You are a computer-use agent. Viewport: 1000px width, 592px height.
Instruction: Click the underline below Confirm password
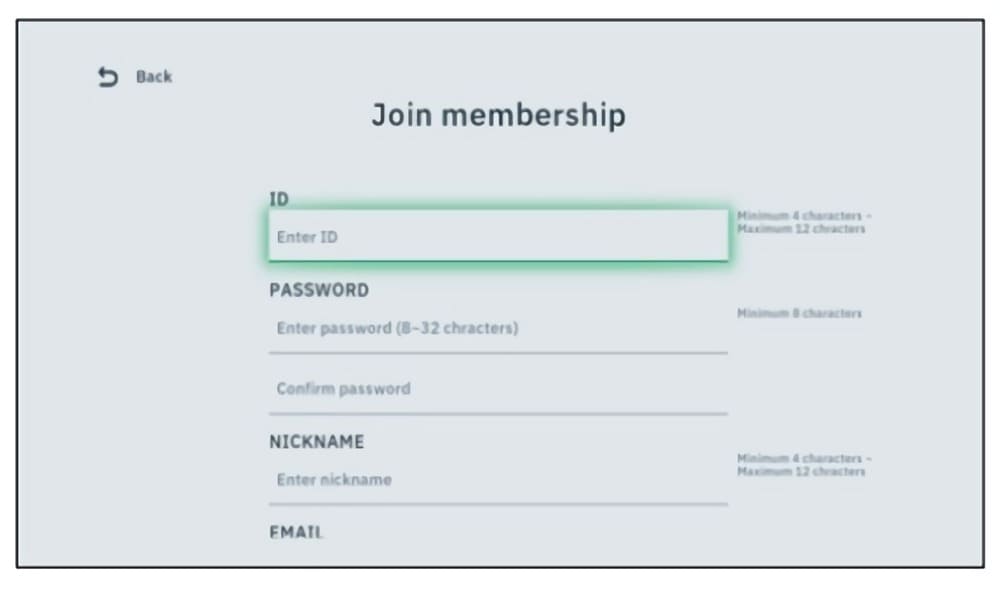click(x=498, y=413)
